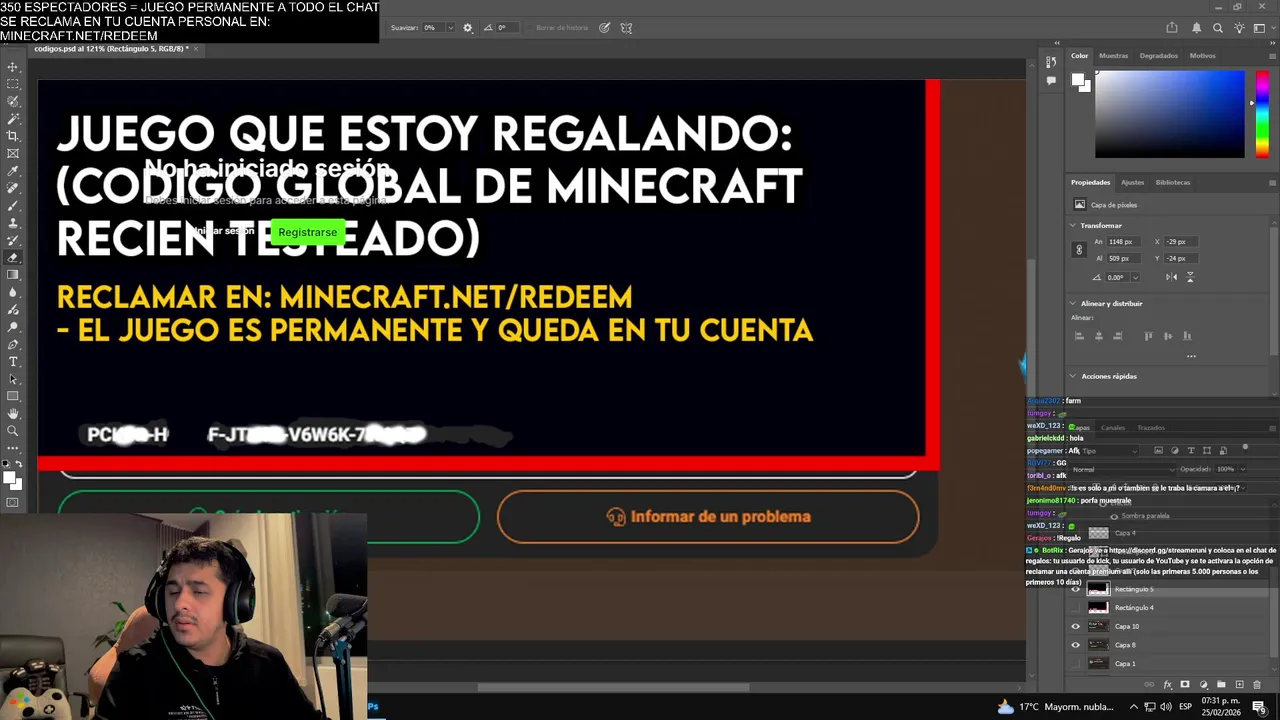The image size is (1280, 720).
Task: Open Photoshop search magnifier
Action: [1217, 28]
